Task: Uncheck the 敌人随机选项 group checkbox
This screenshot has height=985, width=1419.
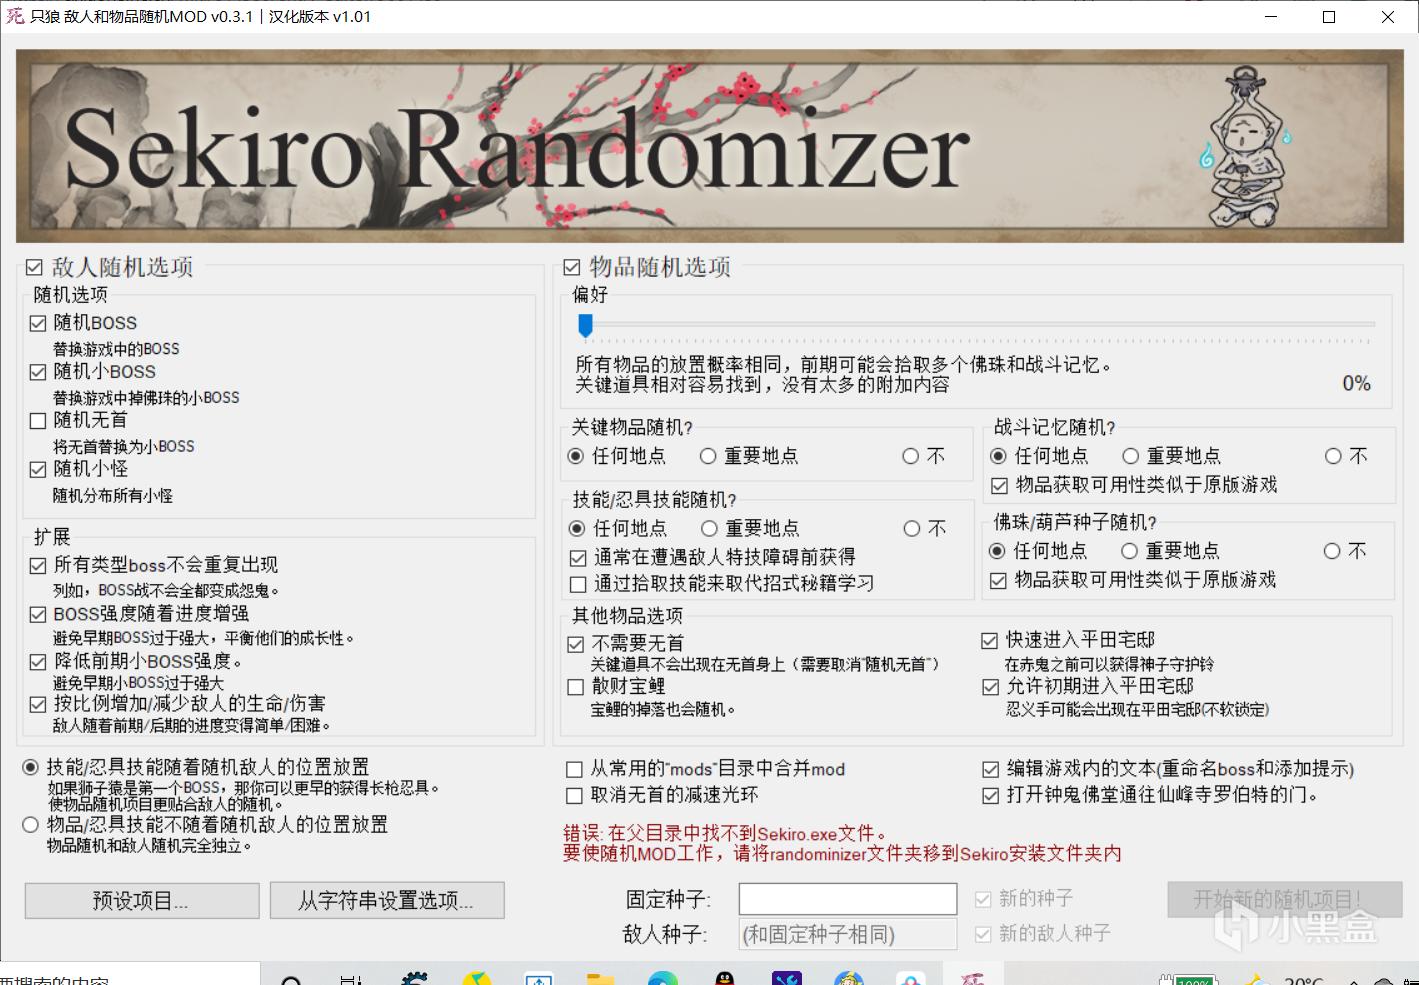Action: tap(35, 268)
